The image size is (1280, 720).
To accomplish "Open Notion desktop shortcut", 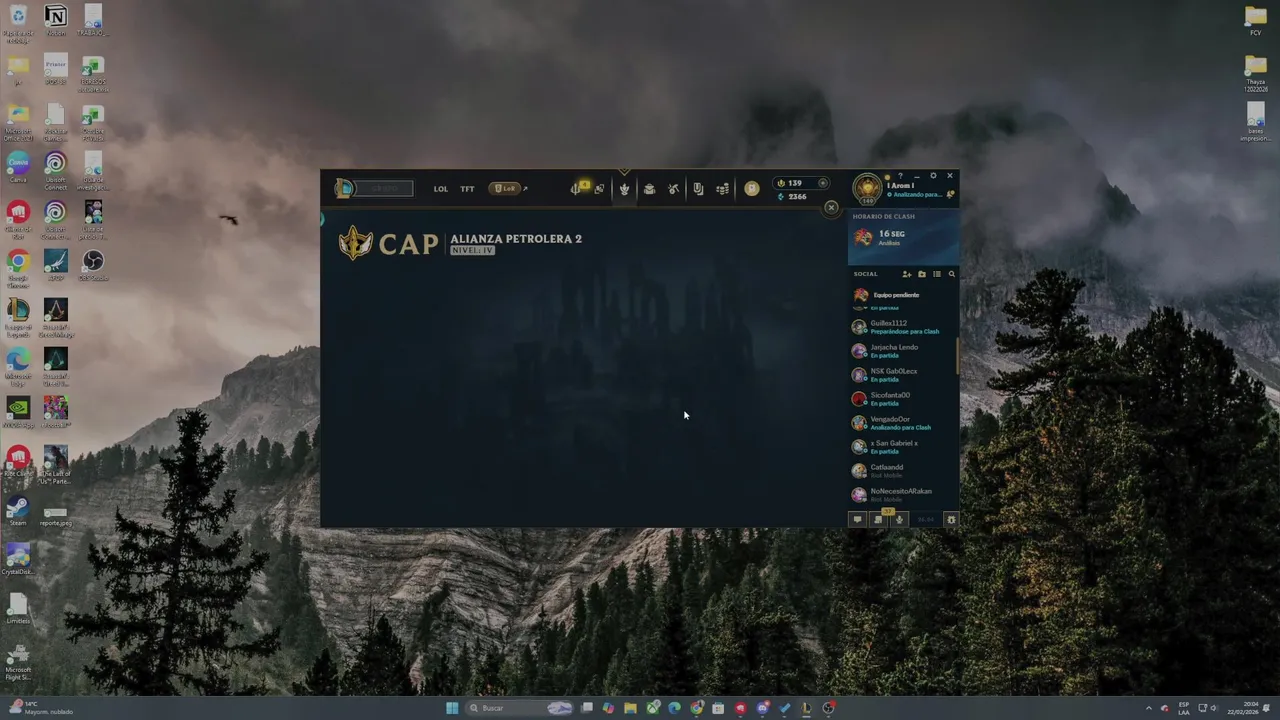I will pos(56,21).
